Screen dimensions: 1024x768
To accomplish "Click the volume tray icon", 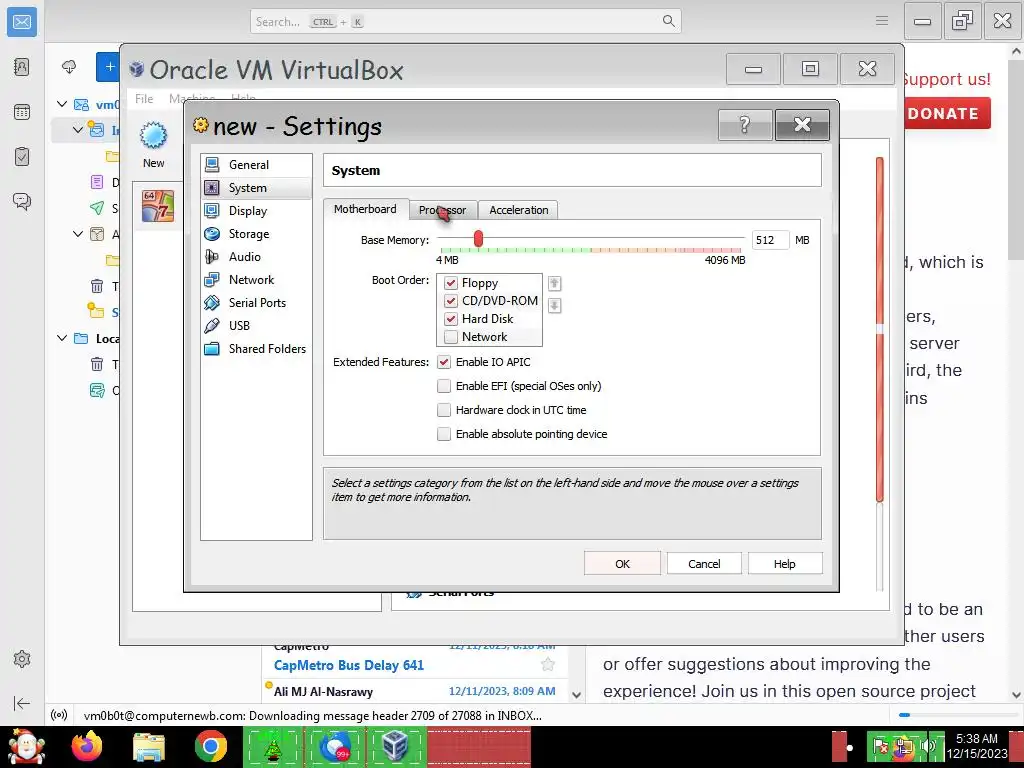I will click(928, 746).
